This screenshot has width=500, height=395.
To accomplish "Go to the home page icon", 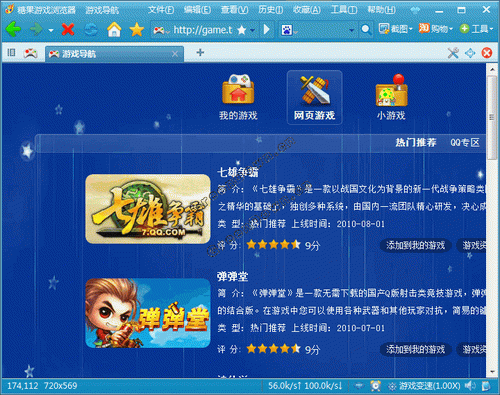I will click(x=114, y=29).
